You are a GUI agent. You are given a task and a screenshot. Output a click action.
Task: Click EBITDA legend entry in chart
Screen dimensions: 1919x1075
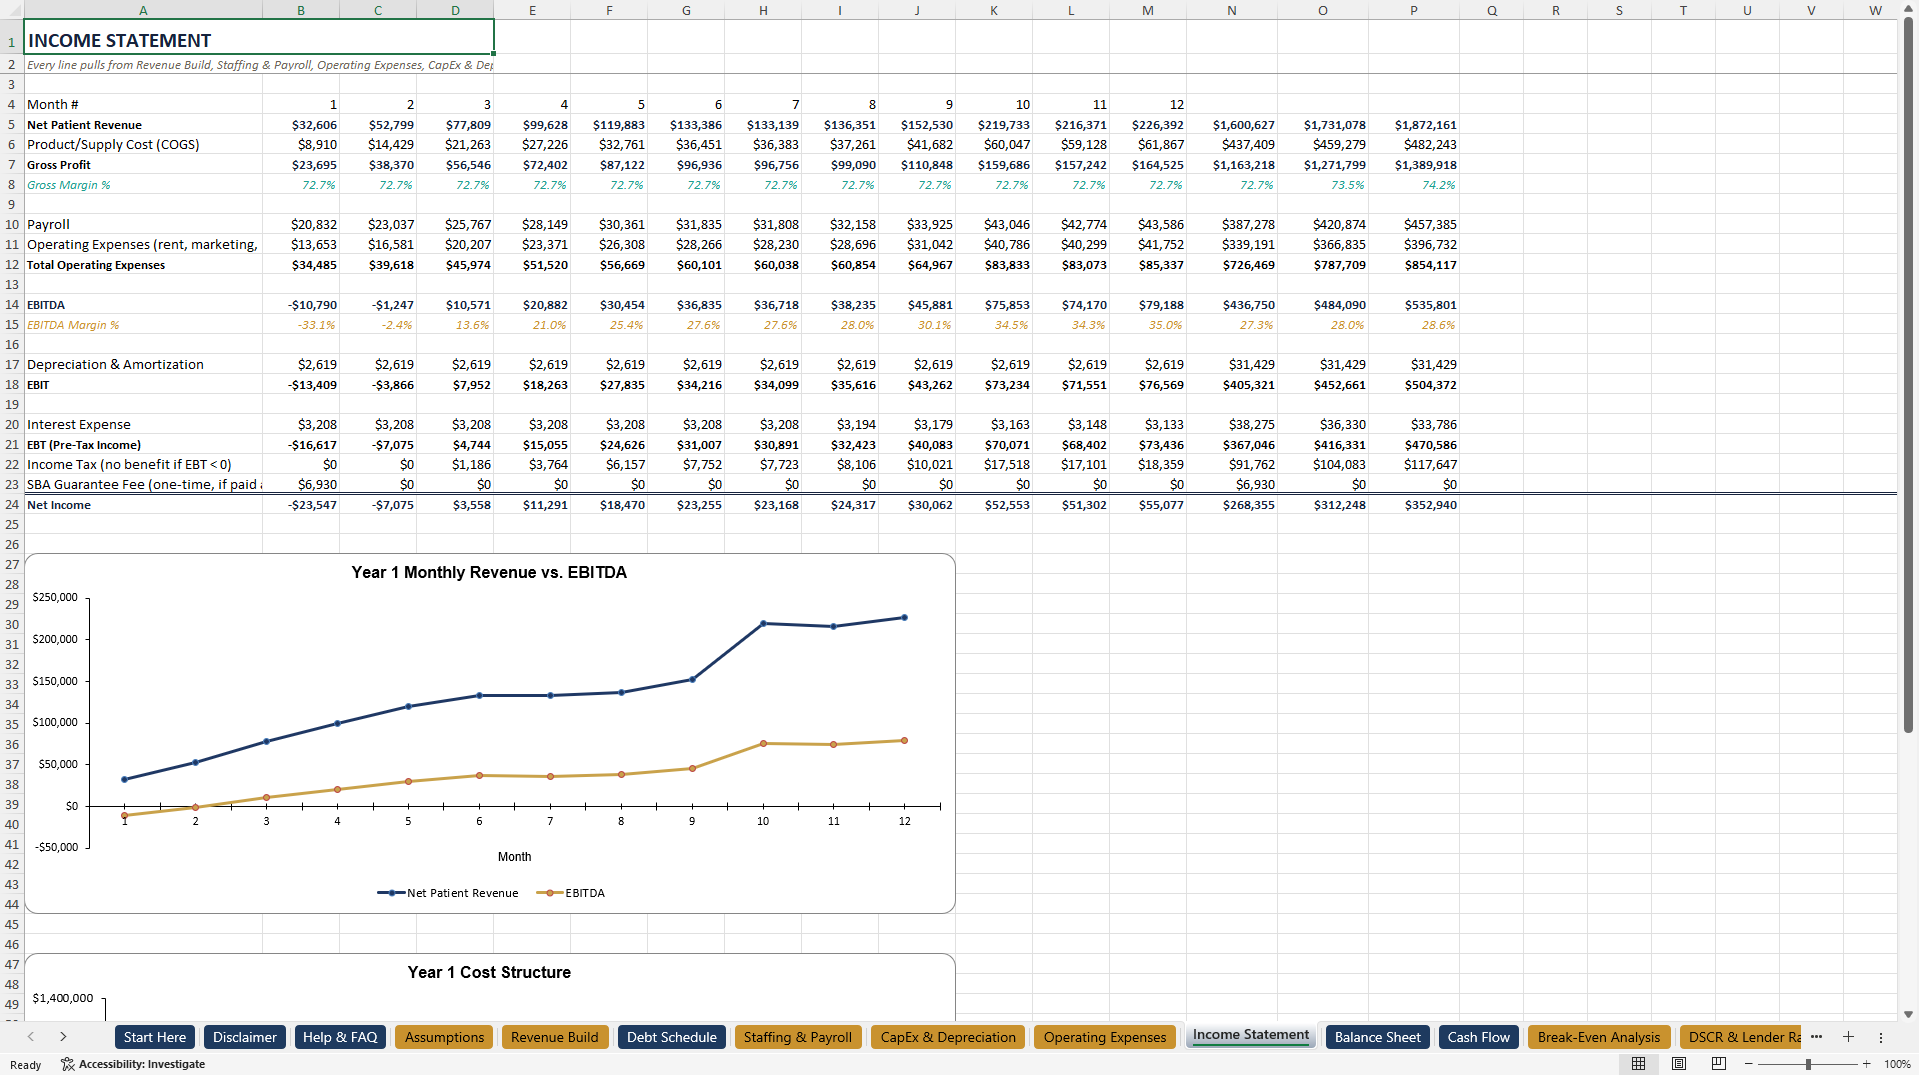[x=571, y=893]
